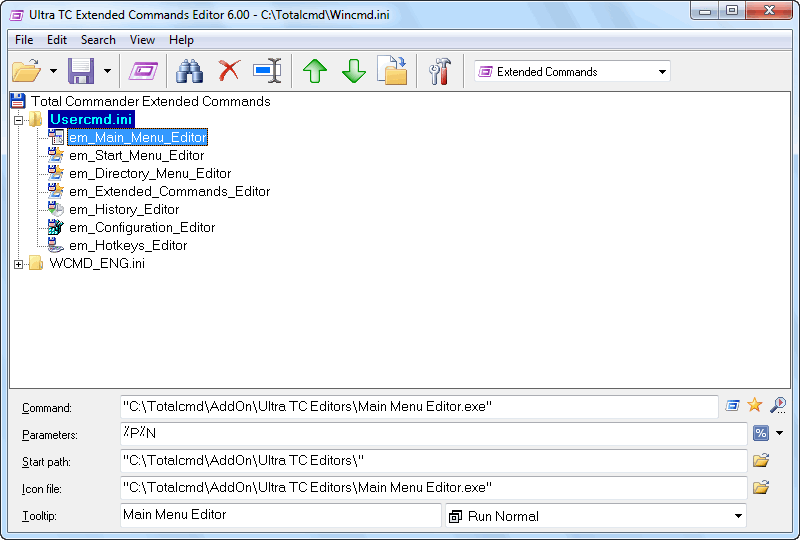Viewport: 800px width, 540px height.
Task: Click into the Tooltip input field
Action: pyautogui.click(x=281, y=515)
